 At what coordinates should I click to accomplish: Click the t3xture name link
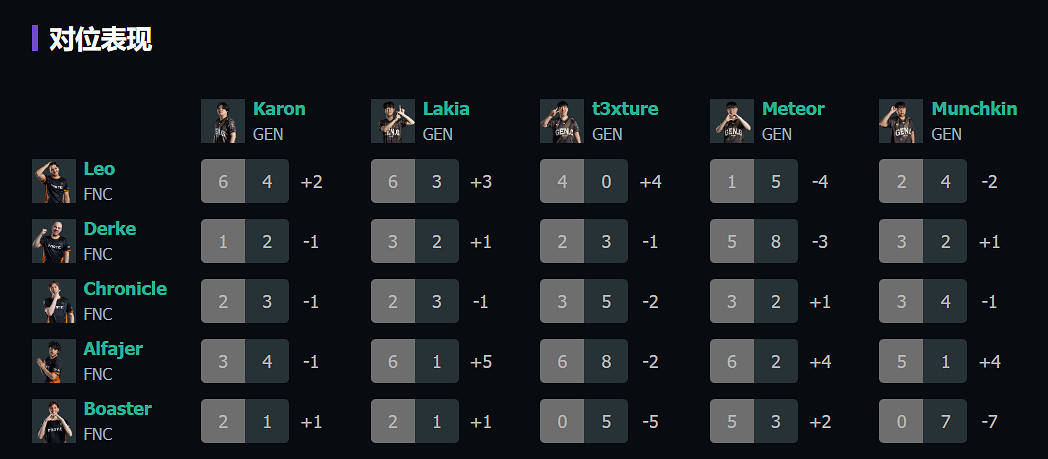625,109
